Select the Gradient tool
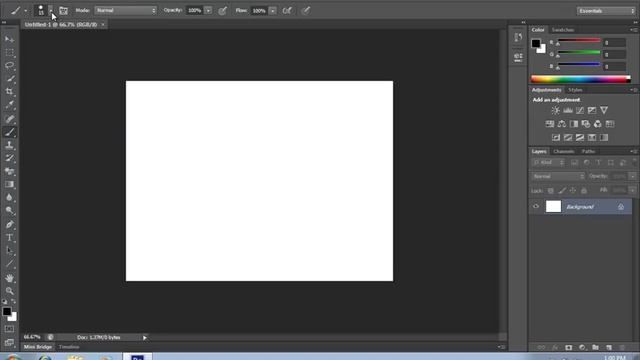This screenshot has width=640, height=360. coord(9,184)
